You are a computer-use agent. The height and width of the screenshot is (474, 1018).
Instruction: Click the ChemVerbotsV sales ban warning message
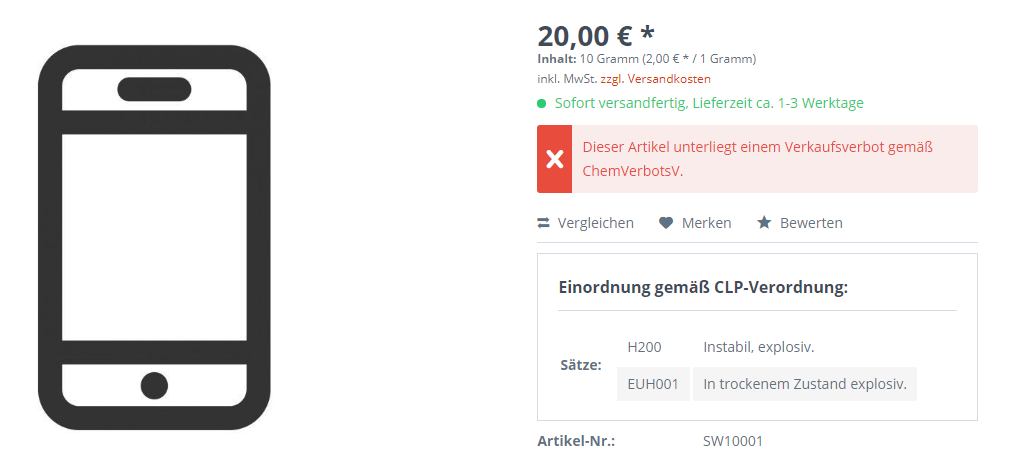pyautogui.click(x=757, y=159)
